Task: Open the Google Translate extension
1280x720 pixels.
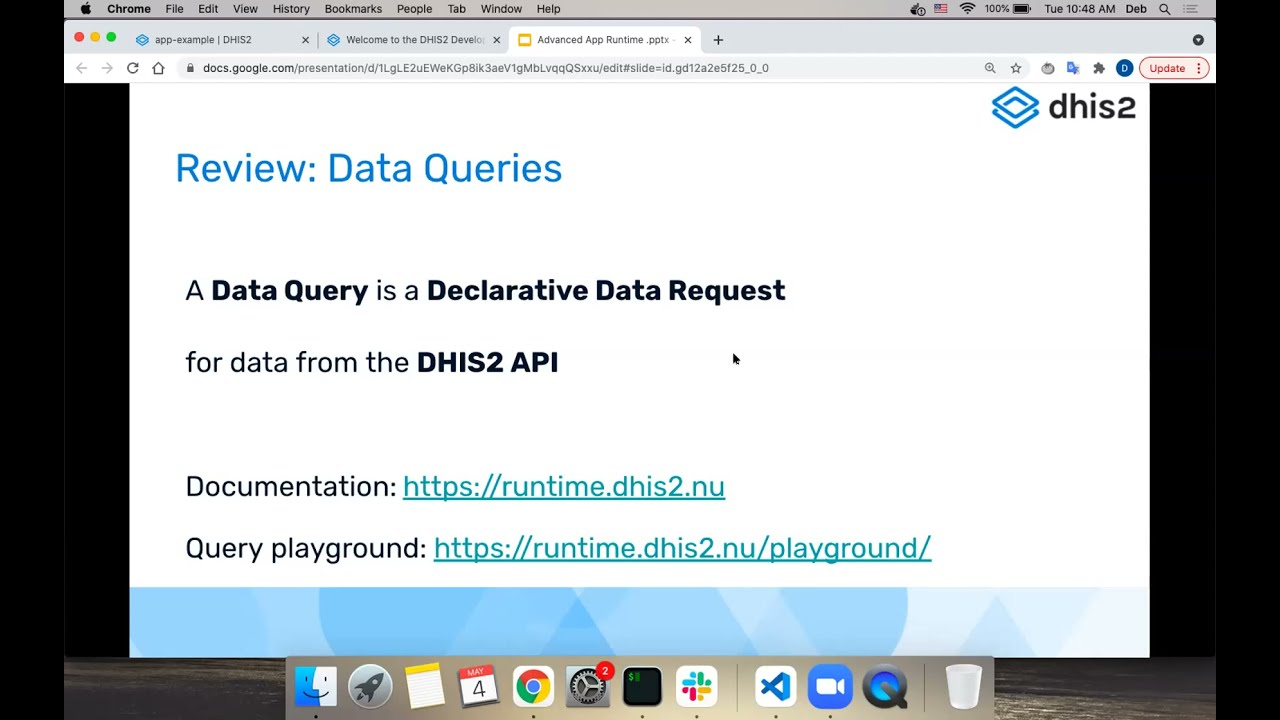Action: click(x=1073, y=68)
